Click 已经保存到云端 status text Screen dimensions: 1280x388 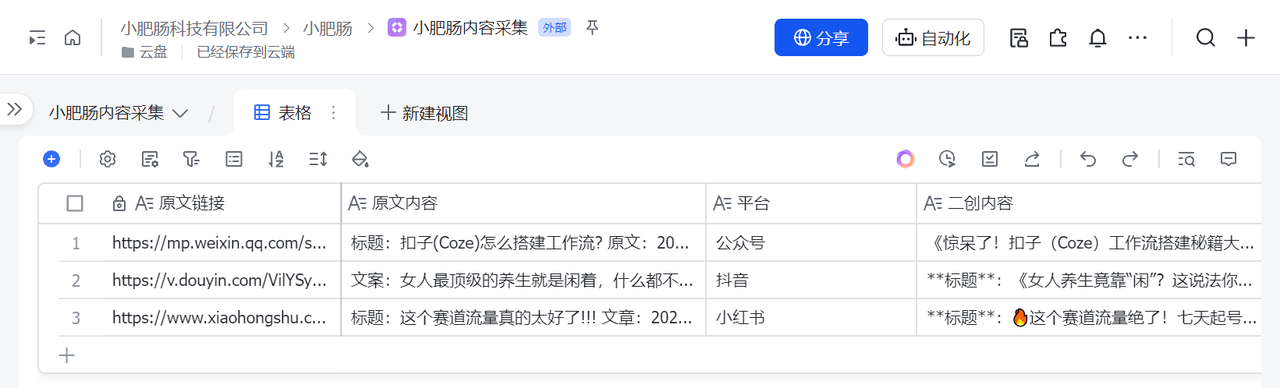click(x=245, y=52)
